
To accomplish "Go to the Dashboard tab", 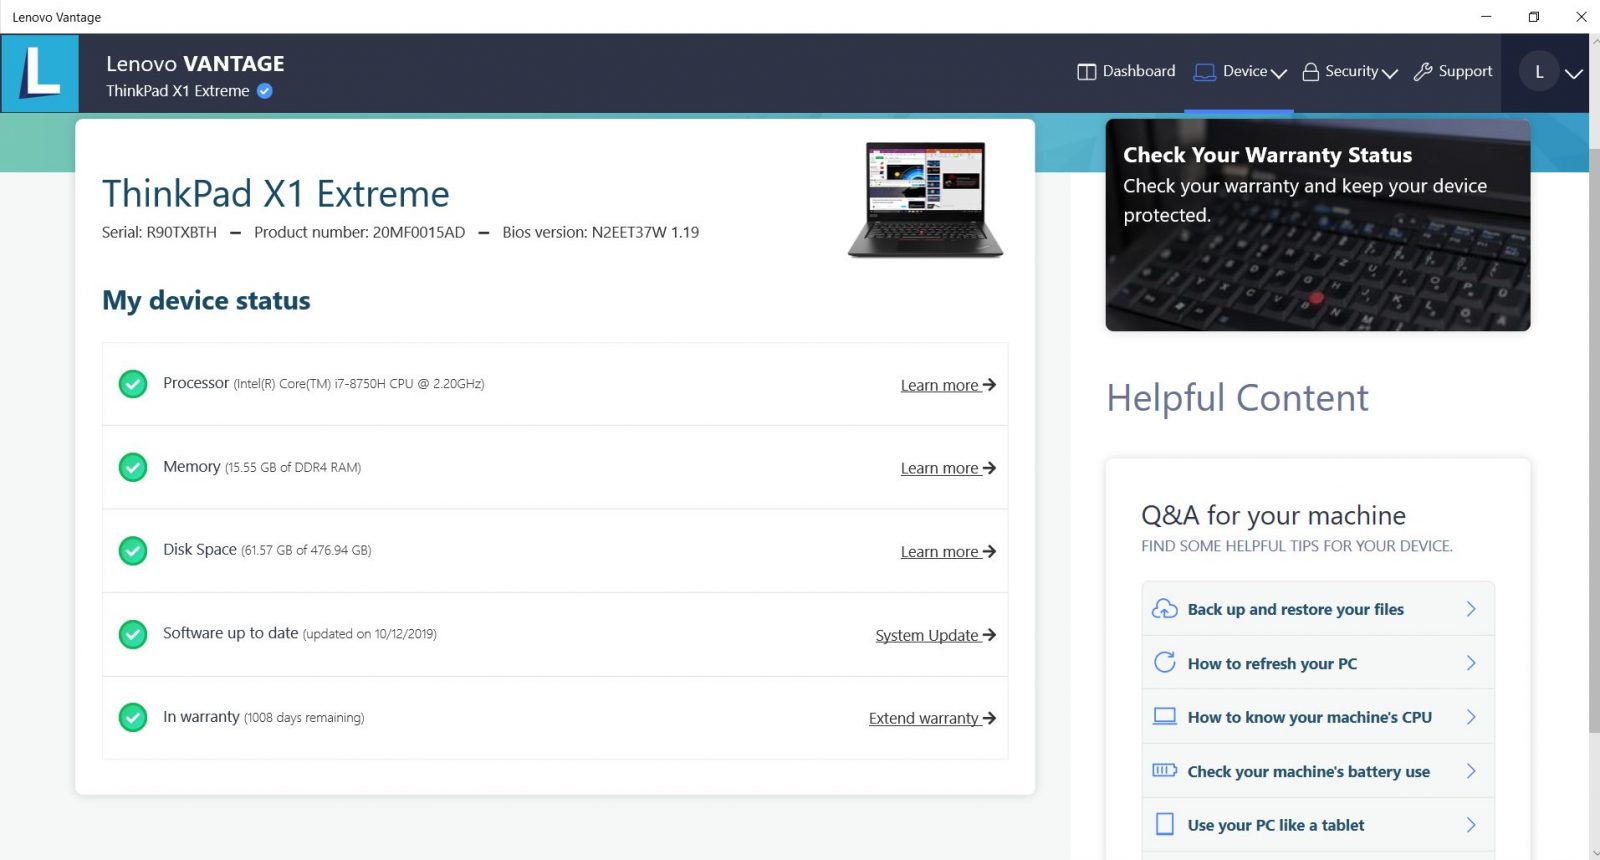I will click(x=1126, y=72).
